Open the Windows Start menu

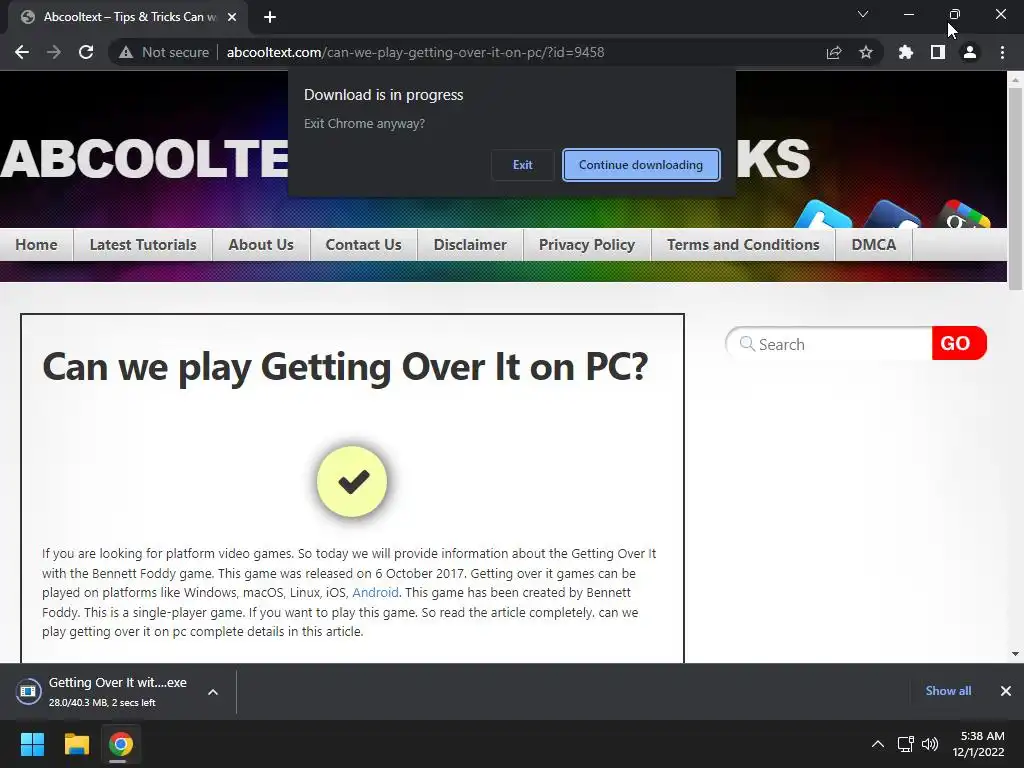click(x=32, y=744)
